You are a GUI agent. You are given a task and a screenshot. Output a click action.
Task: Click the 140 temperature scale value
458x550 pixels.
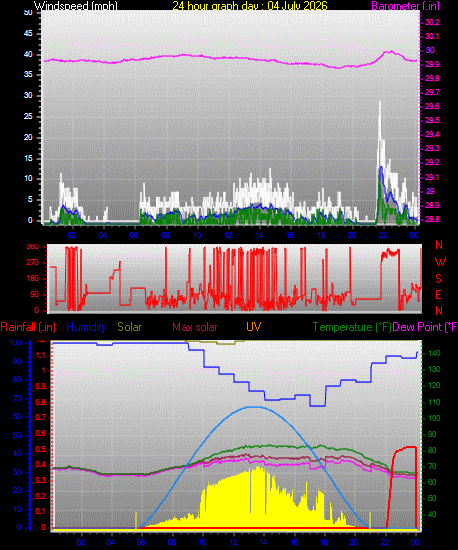pyautogui.click(x=434, y=353)
